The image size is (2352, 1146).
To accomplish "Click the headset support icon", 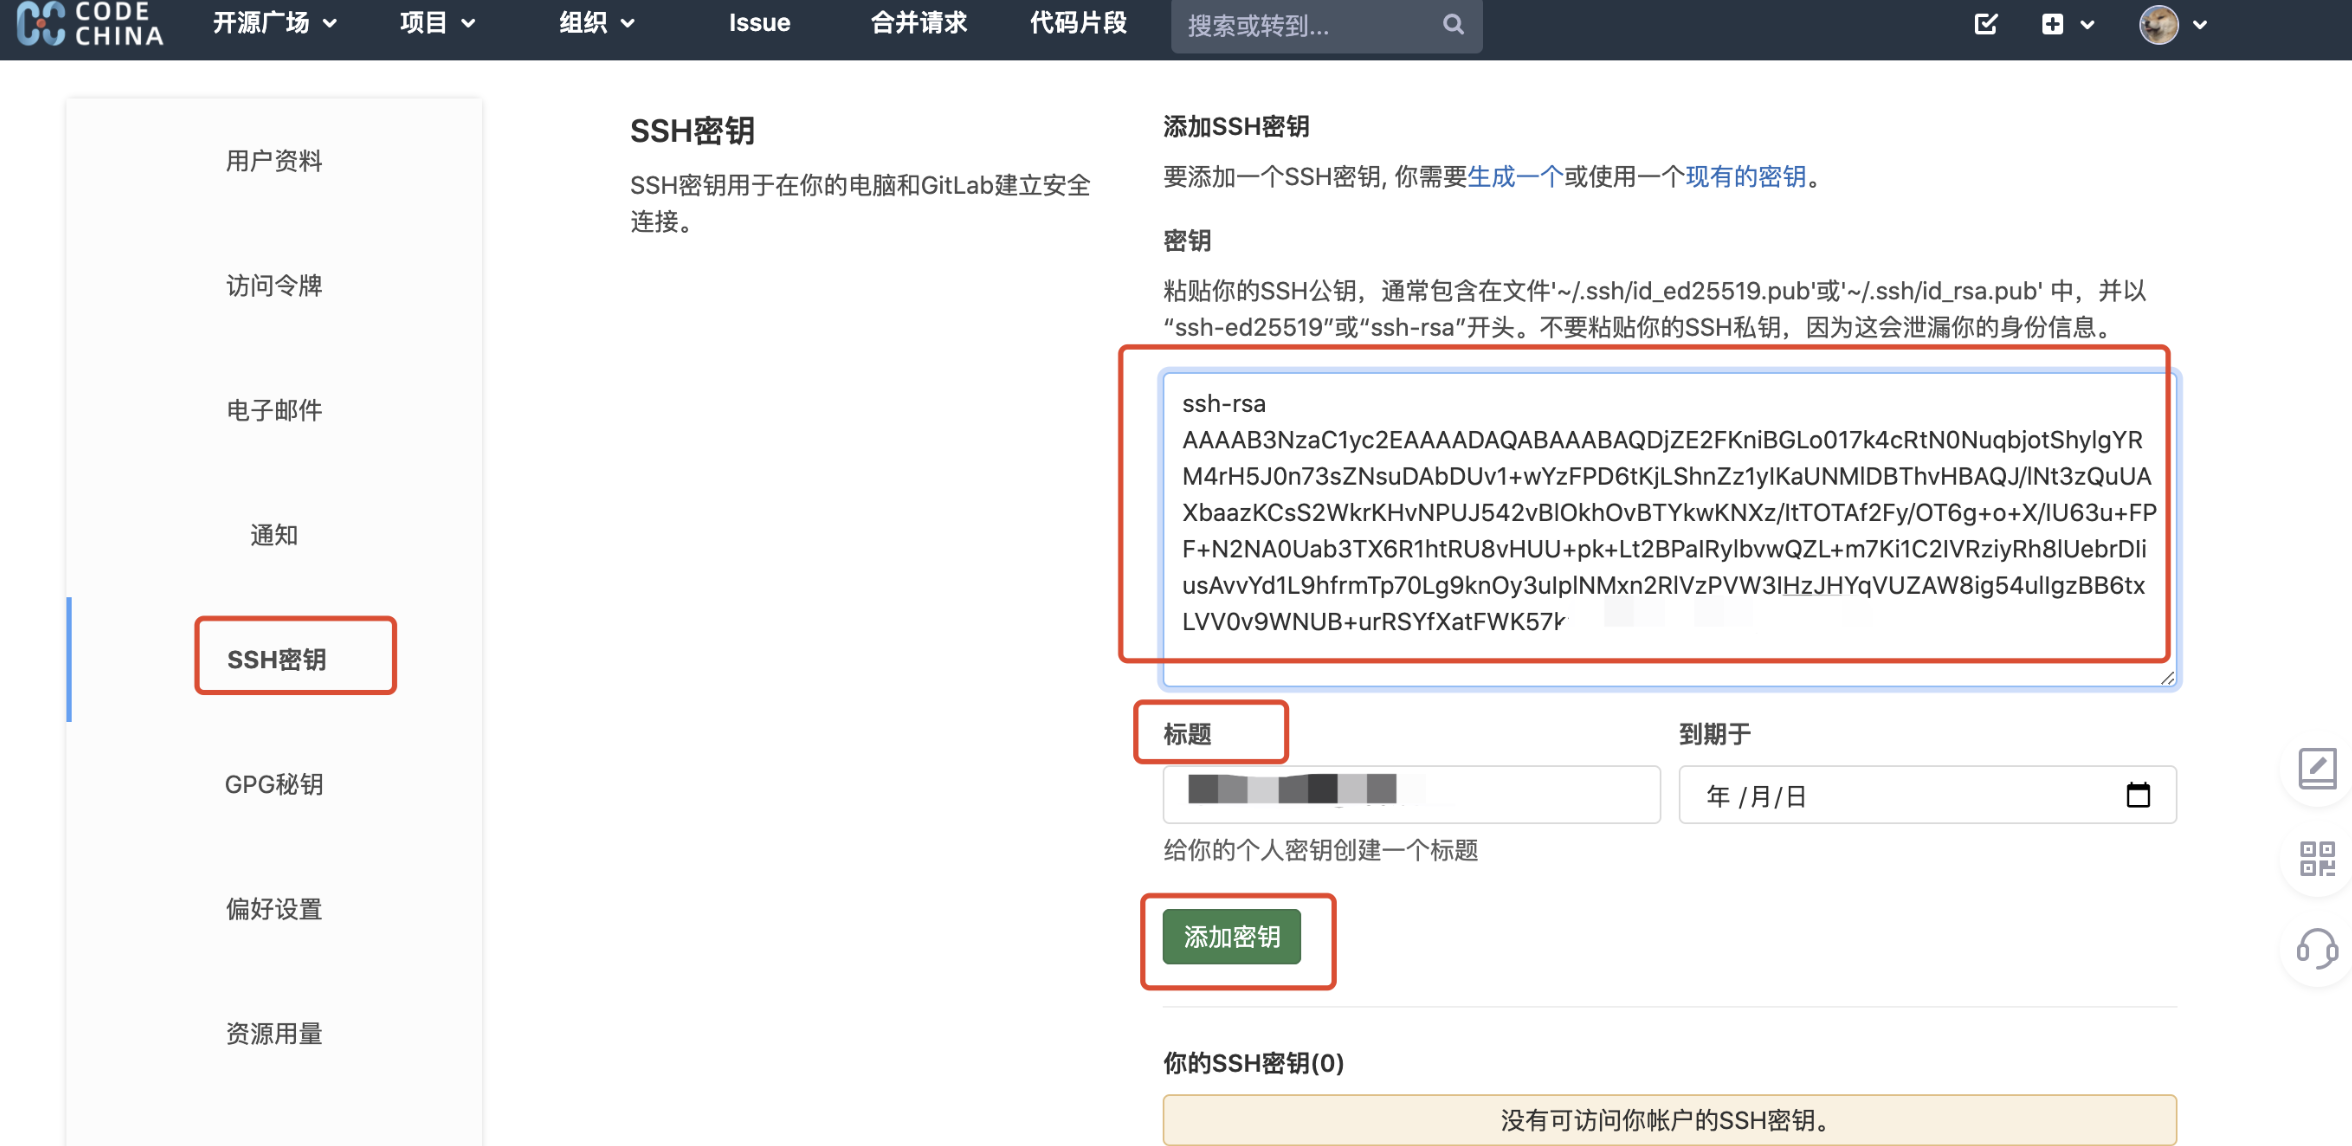I will 2317,948.
